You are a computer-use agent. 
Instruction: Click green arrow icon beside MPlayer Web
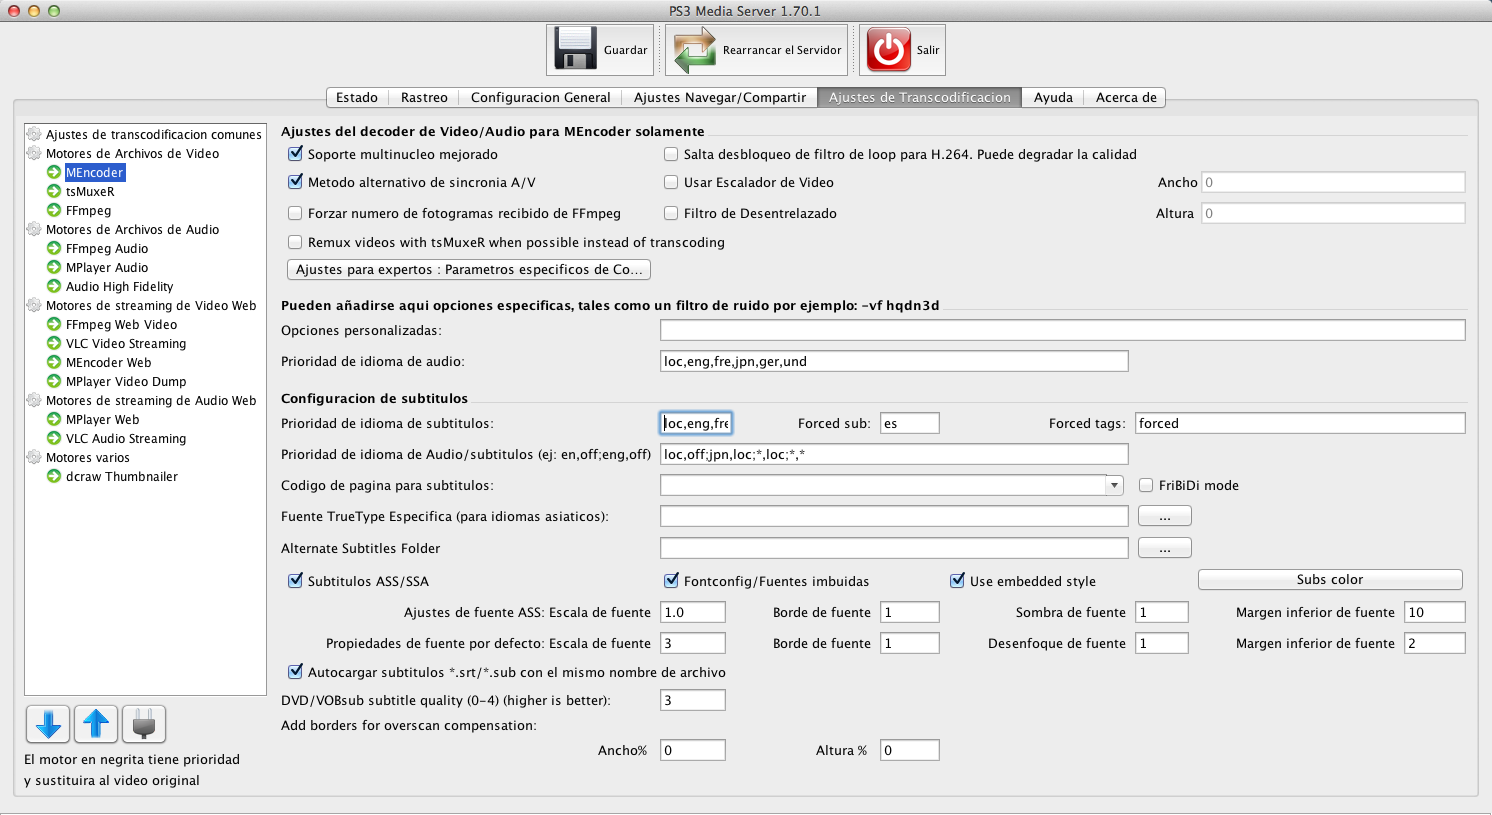pos(55,419)
